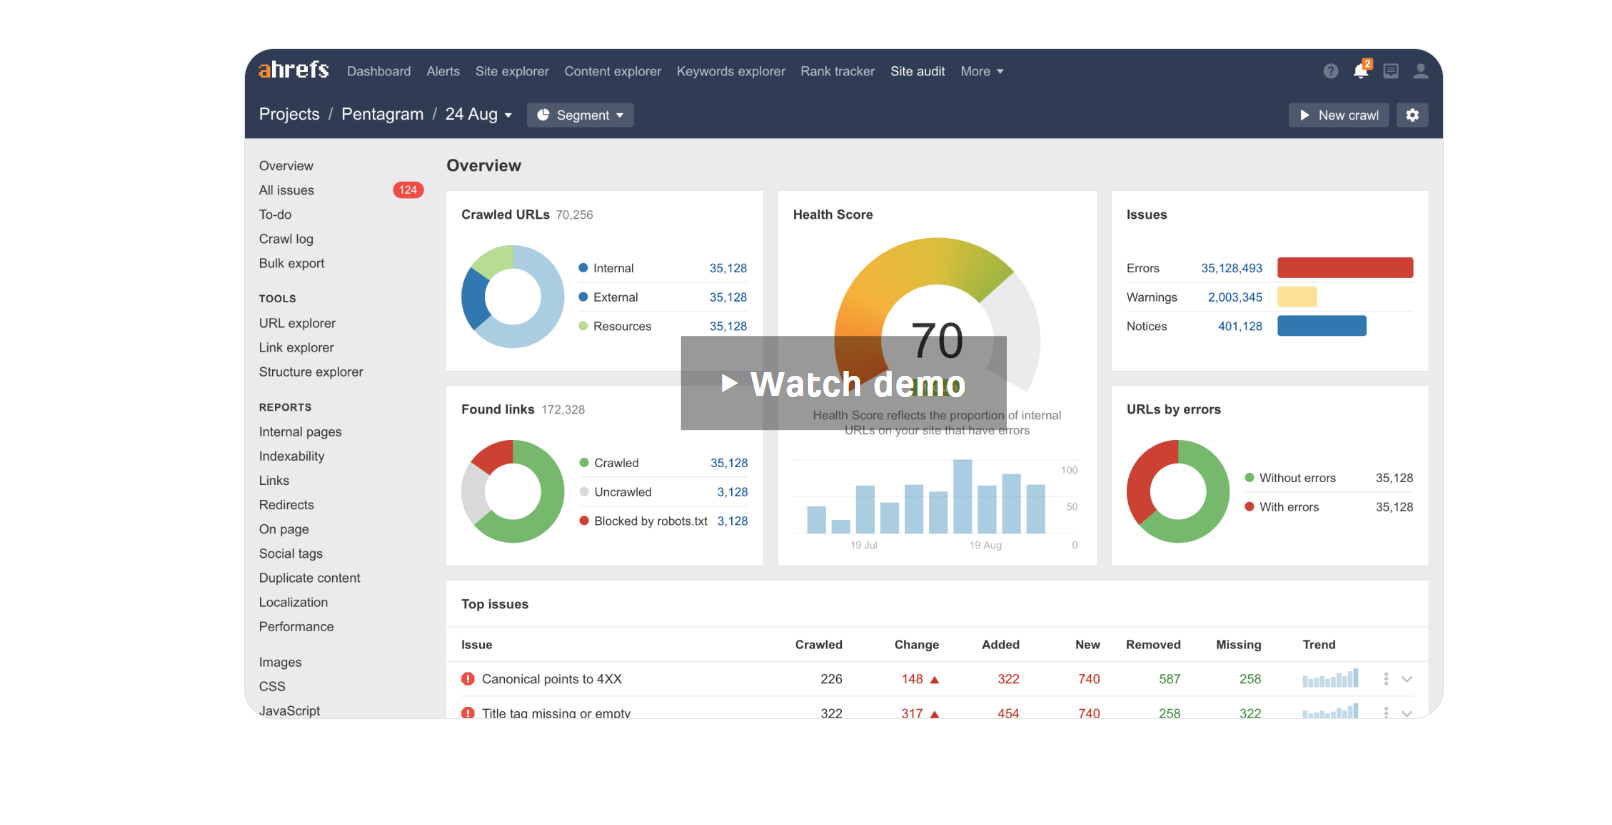Screen dimensions: 1612x825
Task: Open URL explorer tool
Action: [297, 323]
